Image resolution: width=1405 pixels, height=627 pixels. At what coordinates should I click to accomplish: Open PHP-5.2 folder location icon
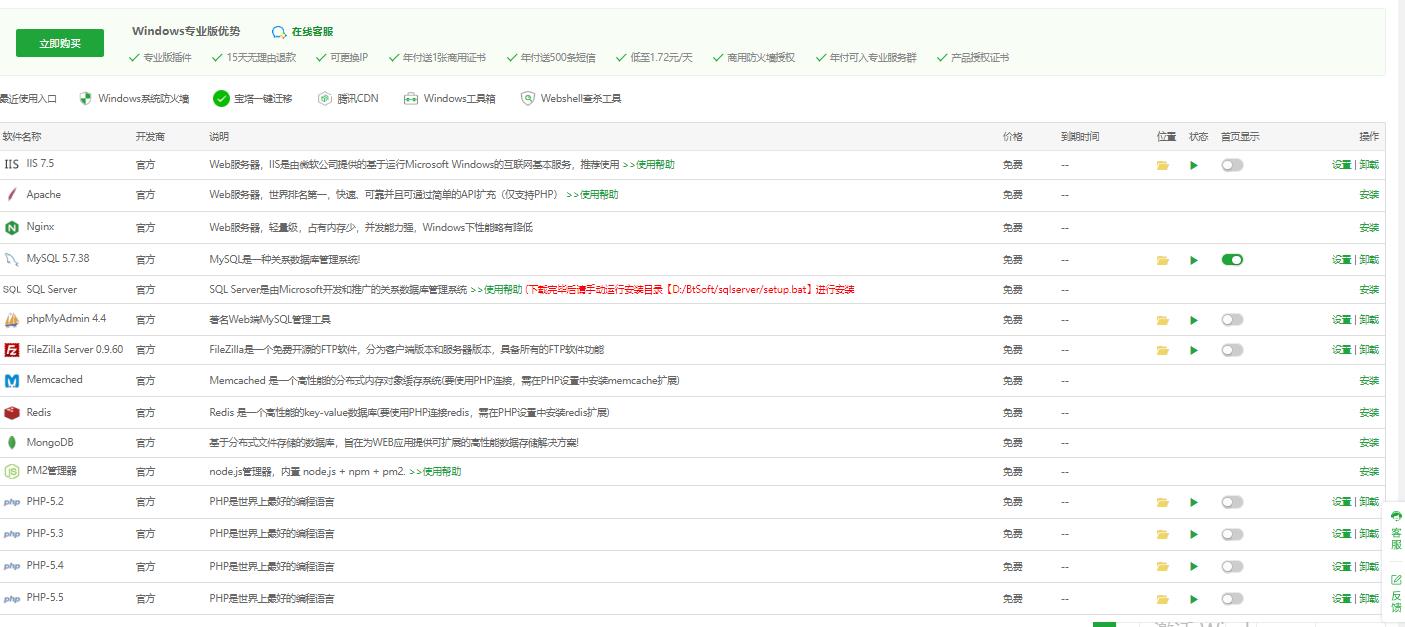1163,503
